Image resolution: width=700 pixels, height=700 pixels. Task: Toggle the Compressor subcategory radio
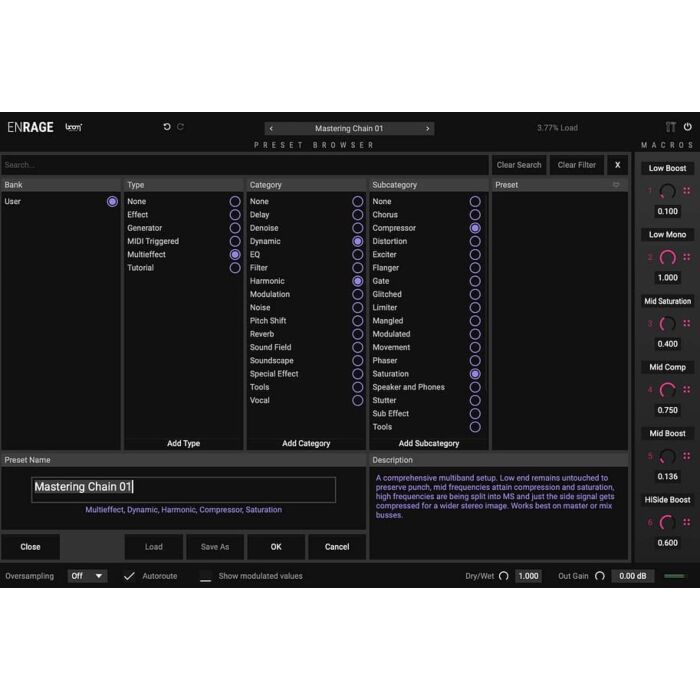475,228
